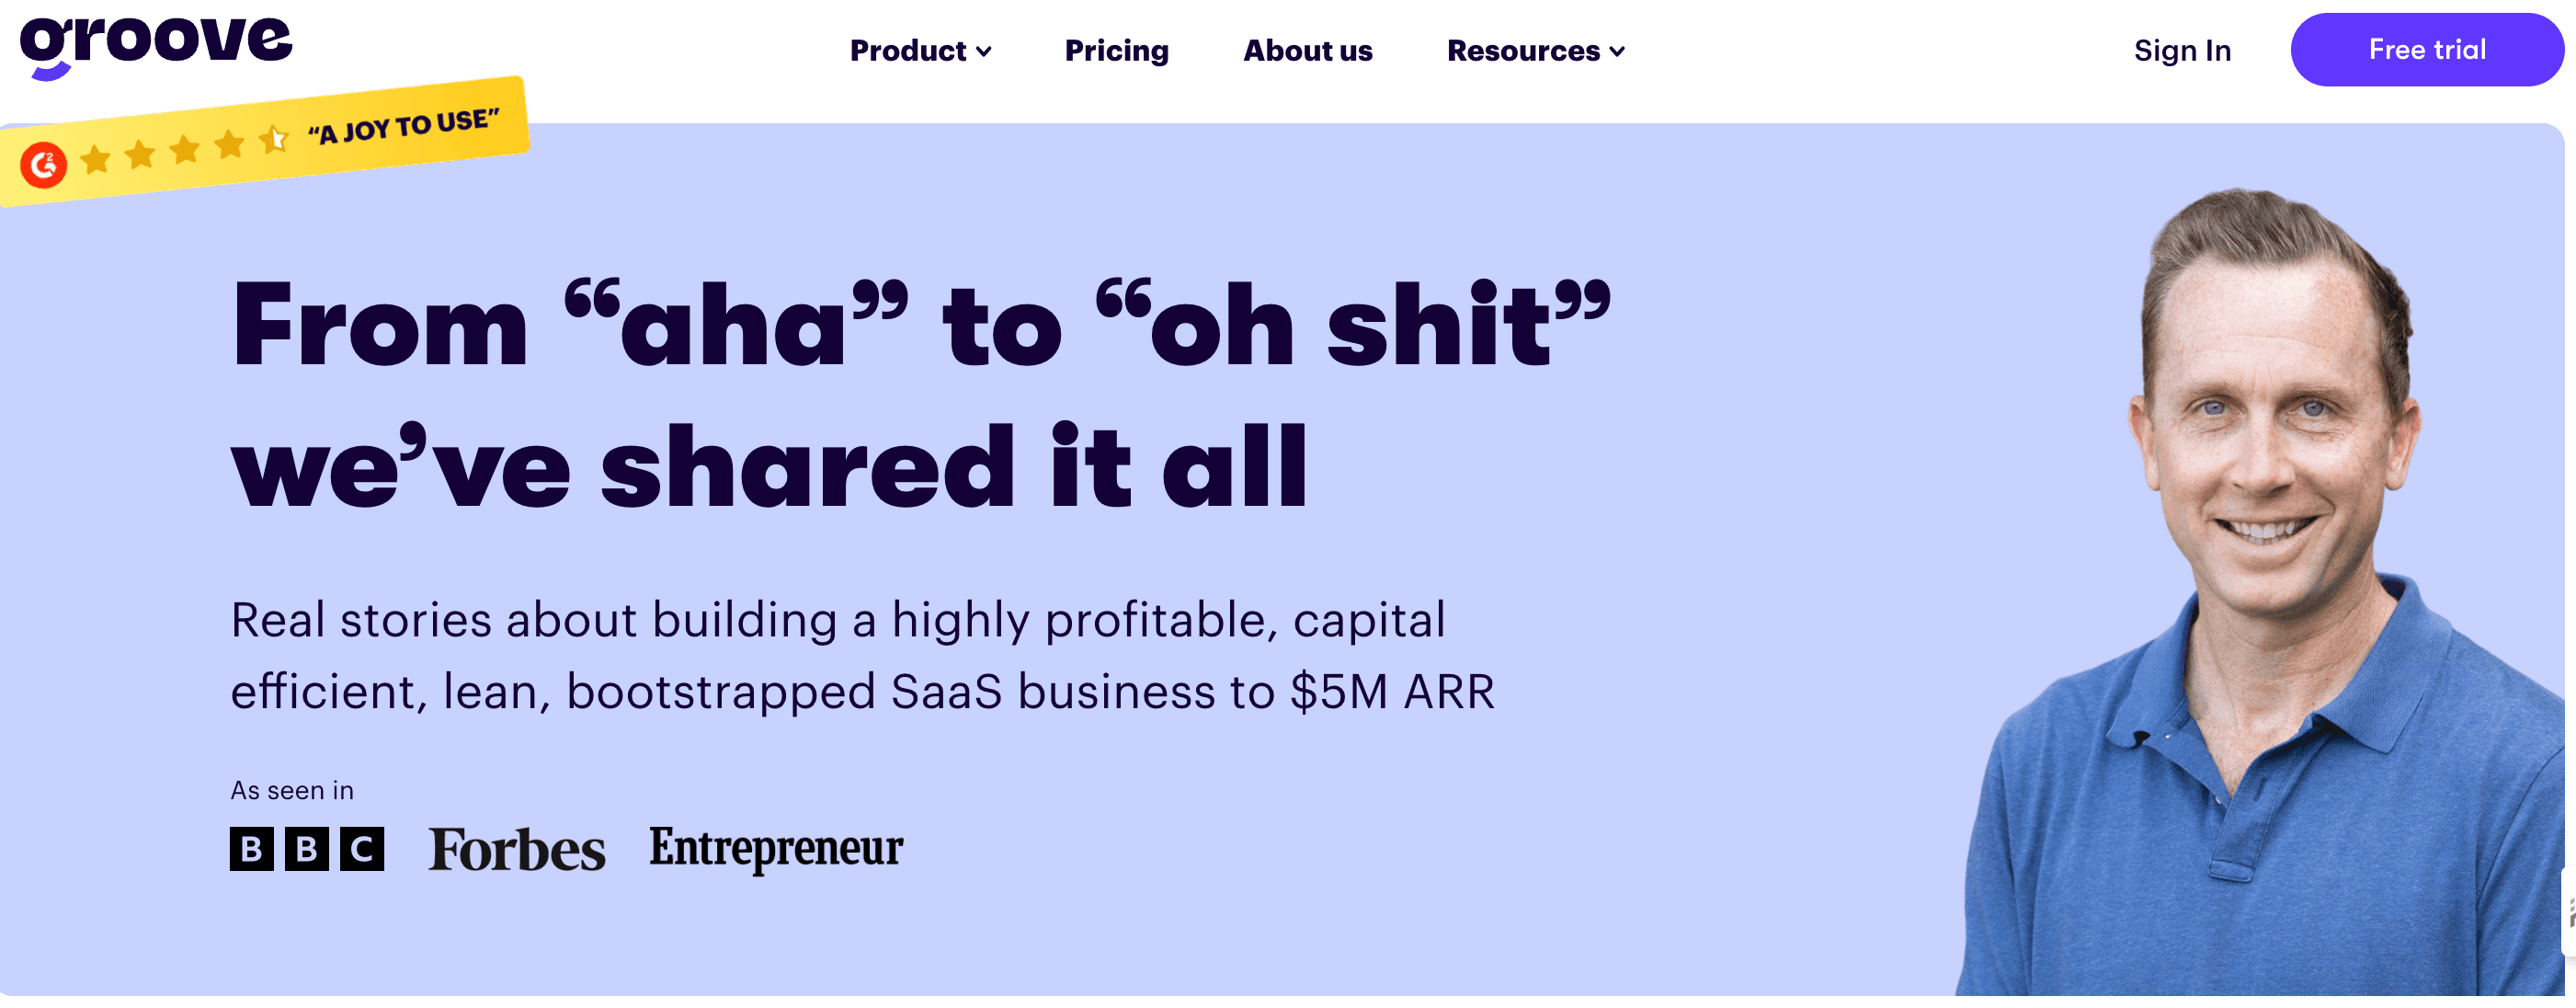Expand the Product dropdown chevron
Image resolution: width=2576 pixels, height=1008 pixels.
coord(984,52)
